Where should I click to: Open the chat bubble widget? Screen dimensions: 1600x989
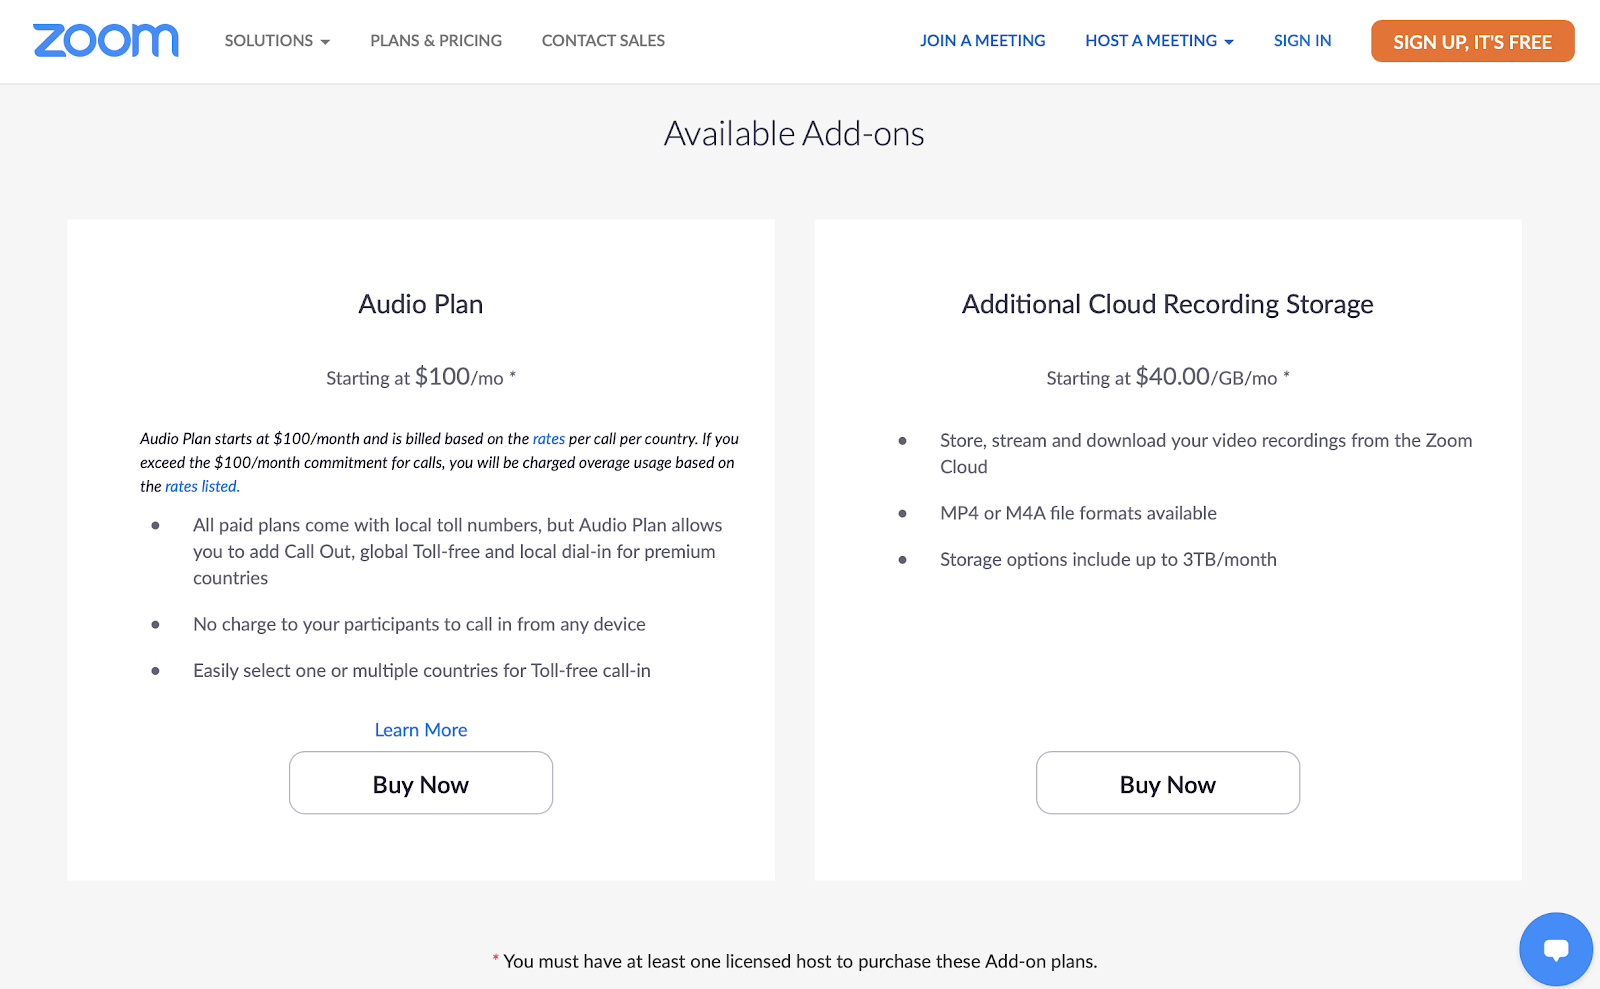click(1556, 949)
